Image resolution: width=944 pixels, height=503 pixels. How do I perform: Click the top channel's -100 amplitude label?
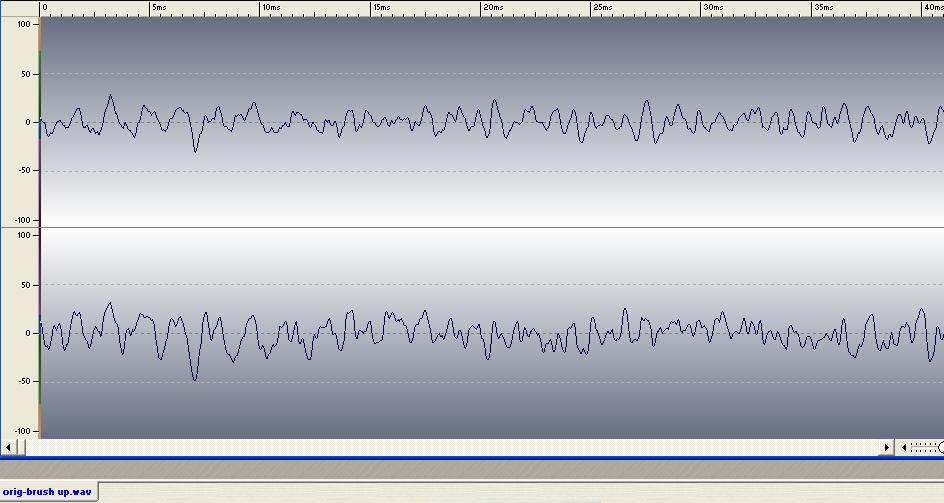22,220
